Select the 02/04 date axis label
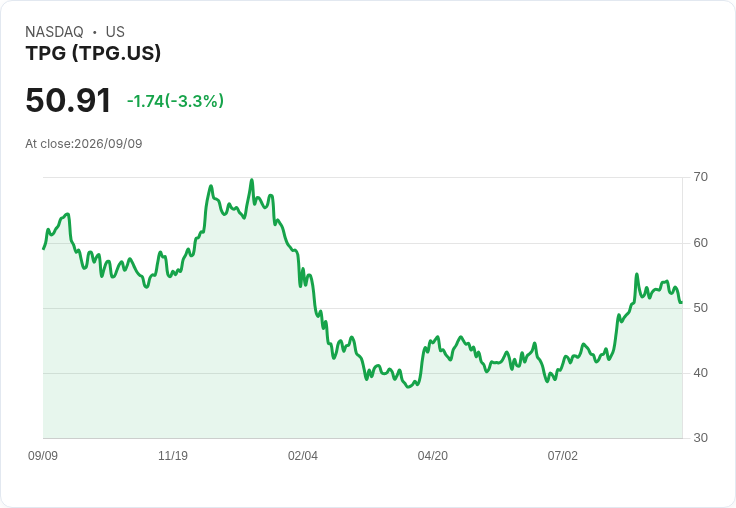The image size is (736, 508). point(303,455)
